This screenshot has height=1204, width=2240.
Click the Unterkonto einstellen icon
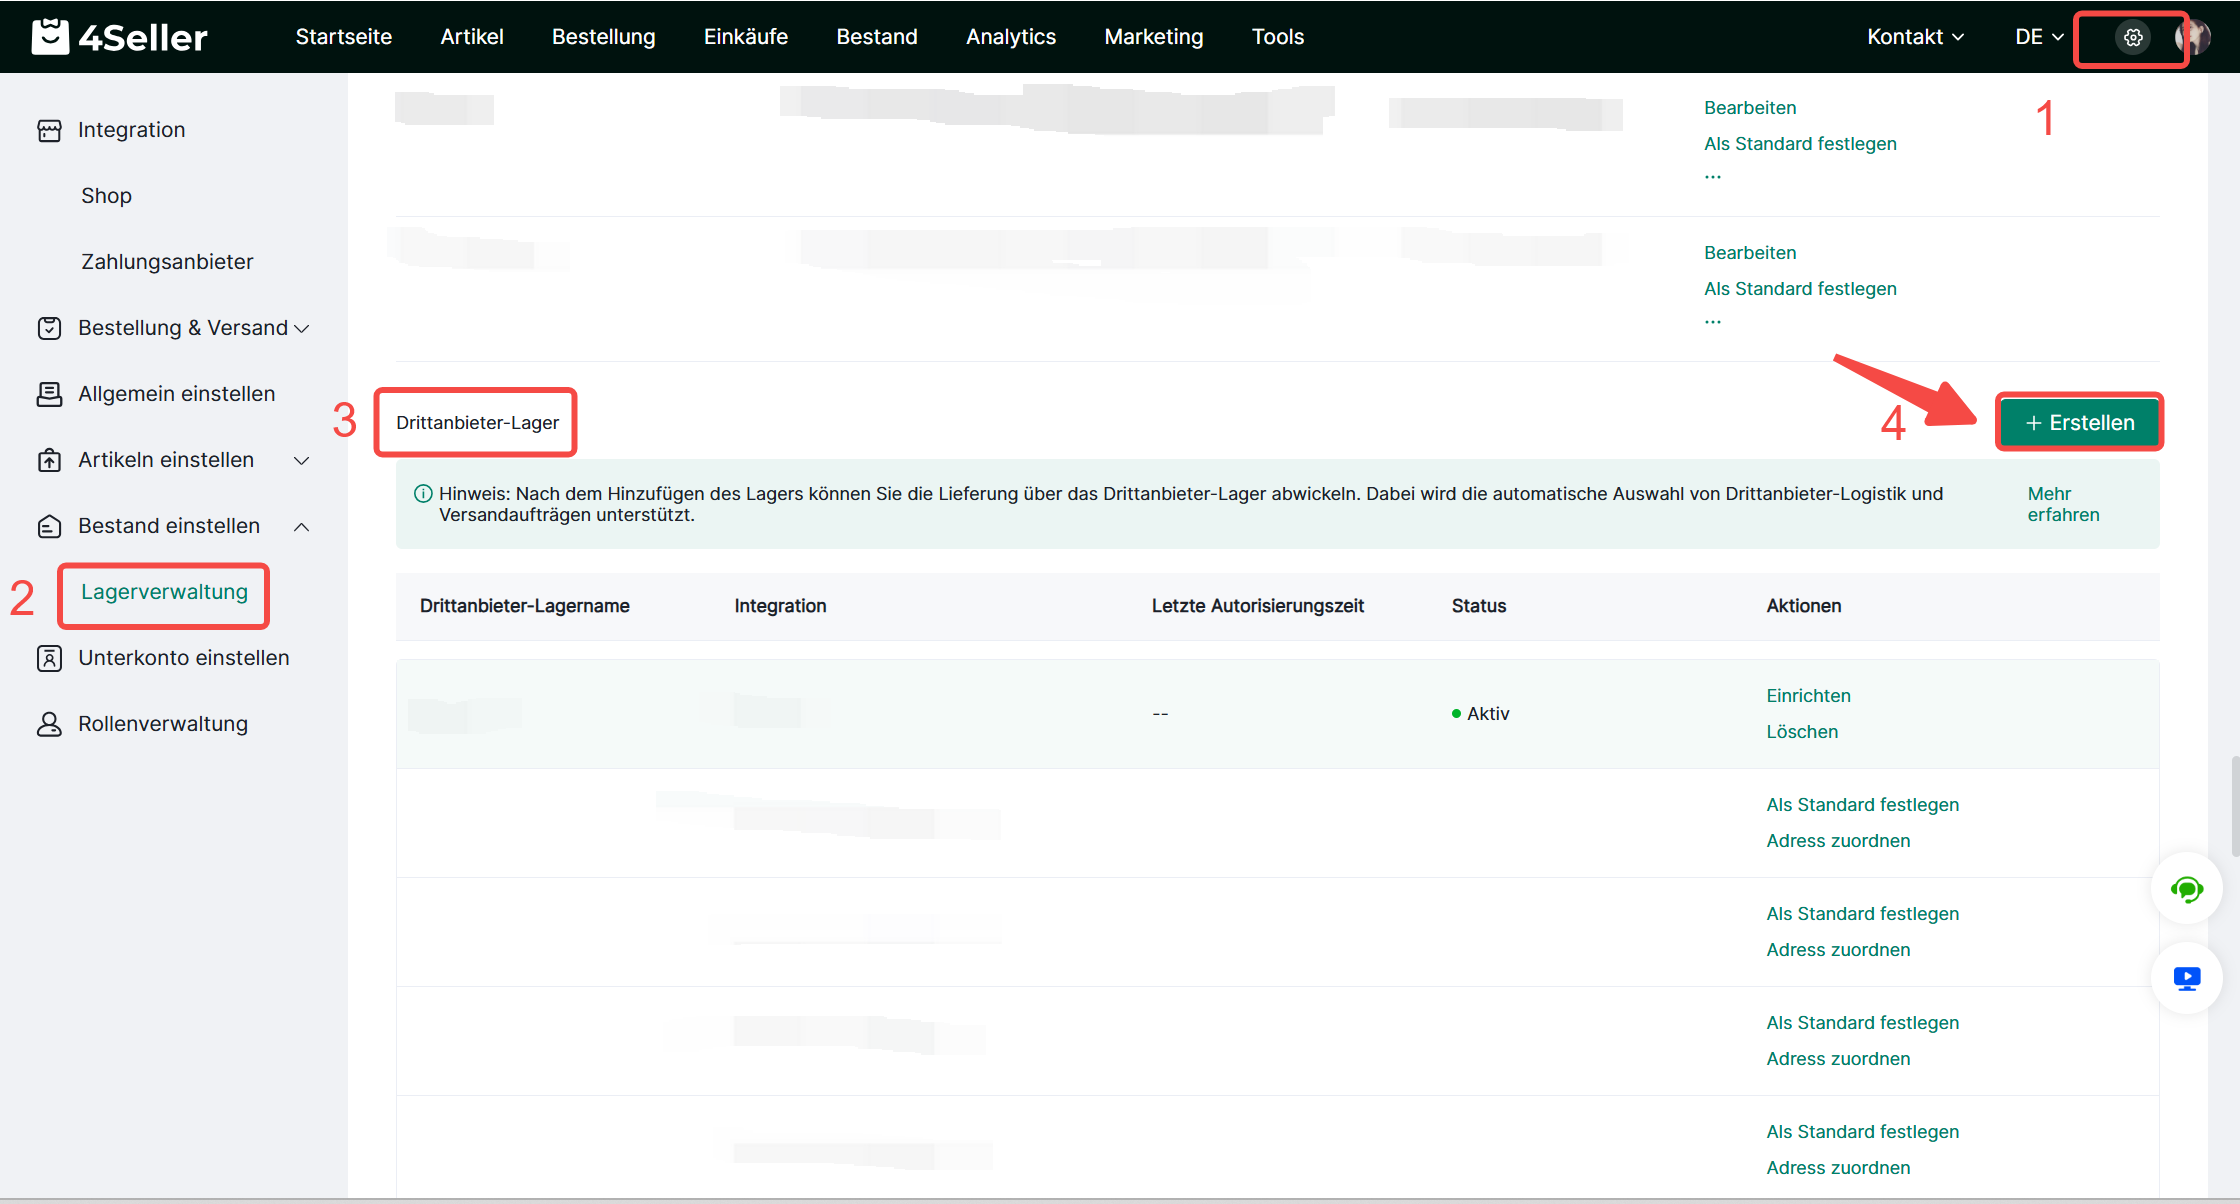[x=49, y=658]
